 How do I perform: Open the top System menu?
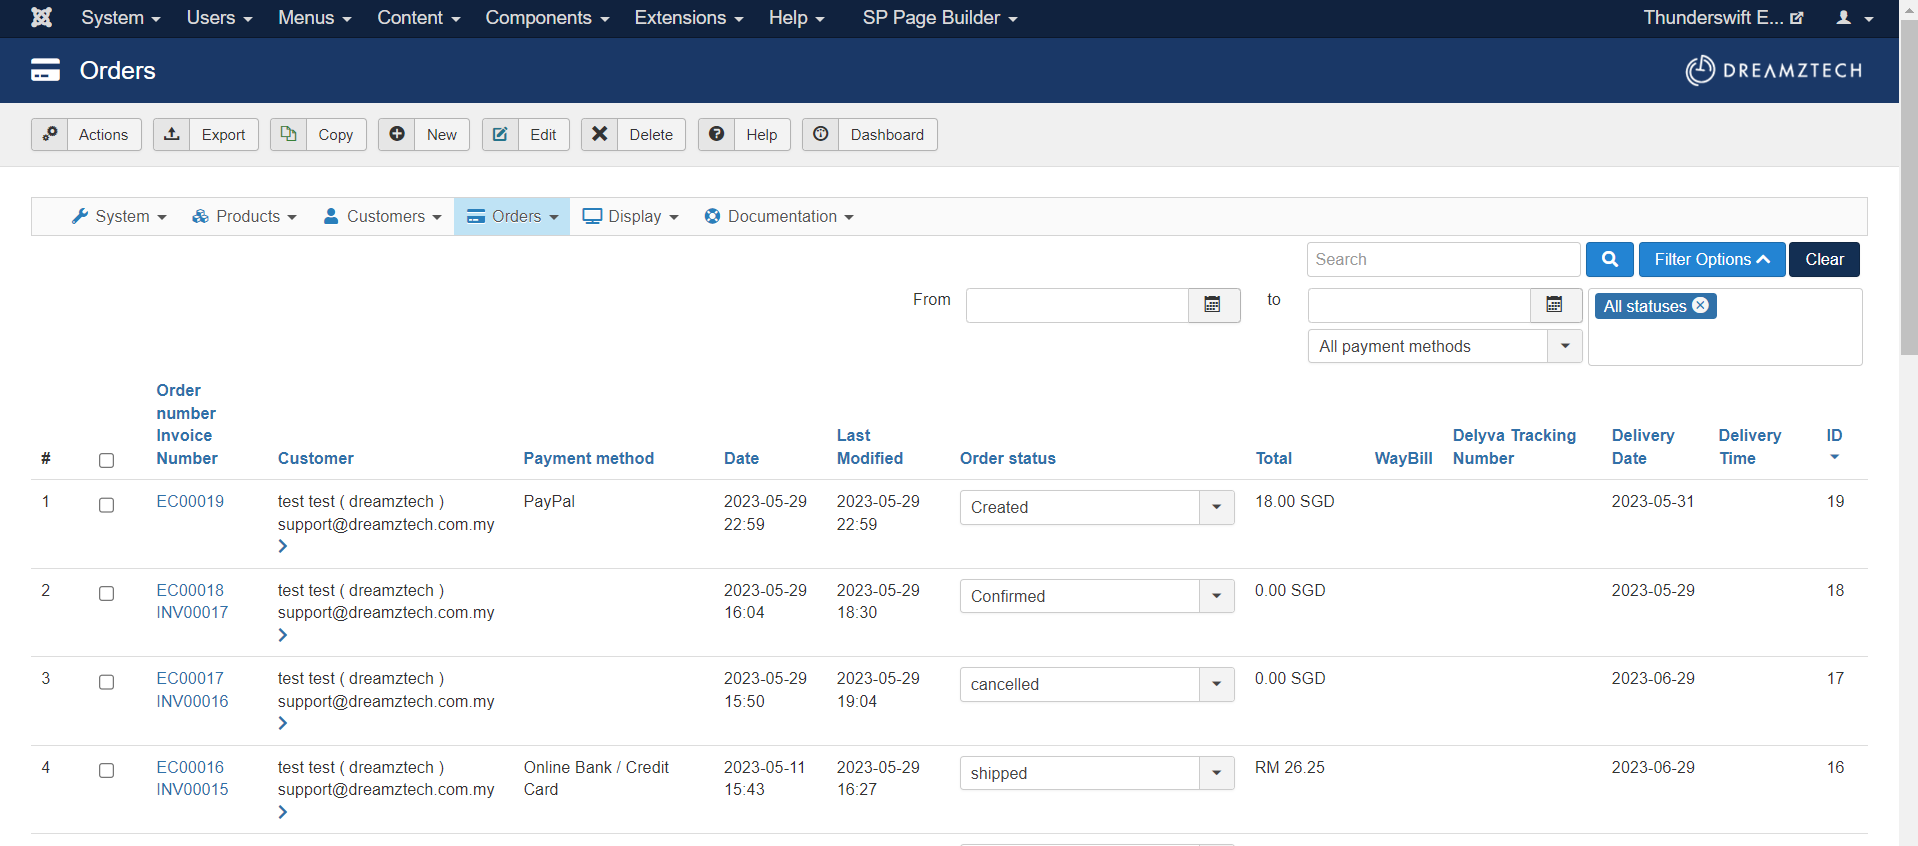coord(120,18)
